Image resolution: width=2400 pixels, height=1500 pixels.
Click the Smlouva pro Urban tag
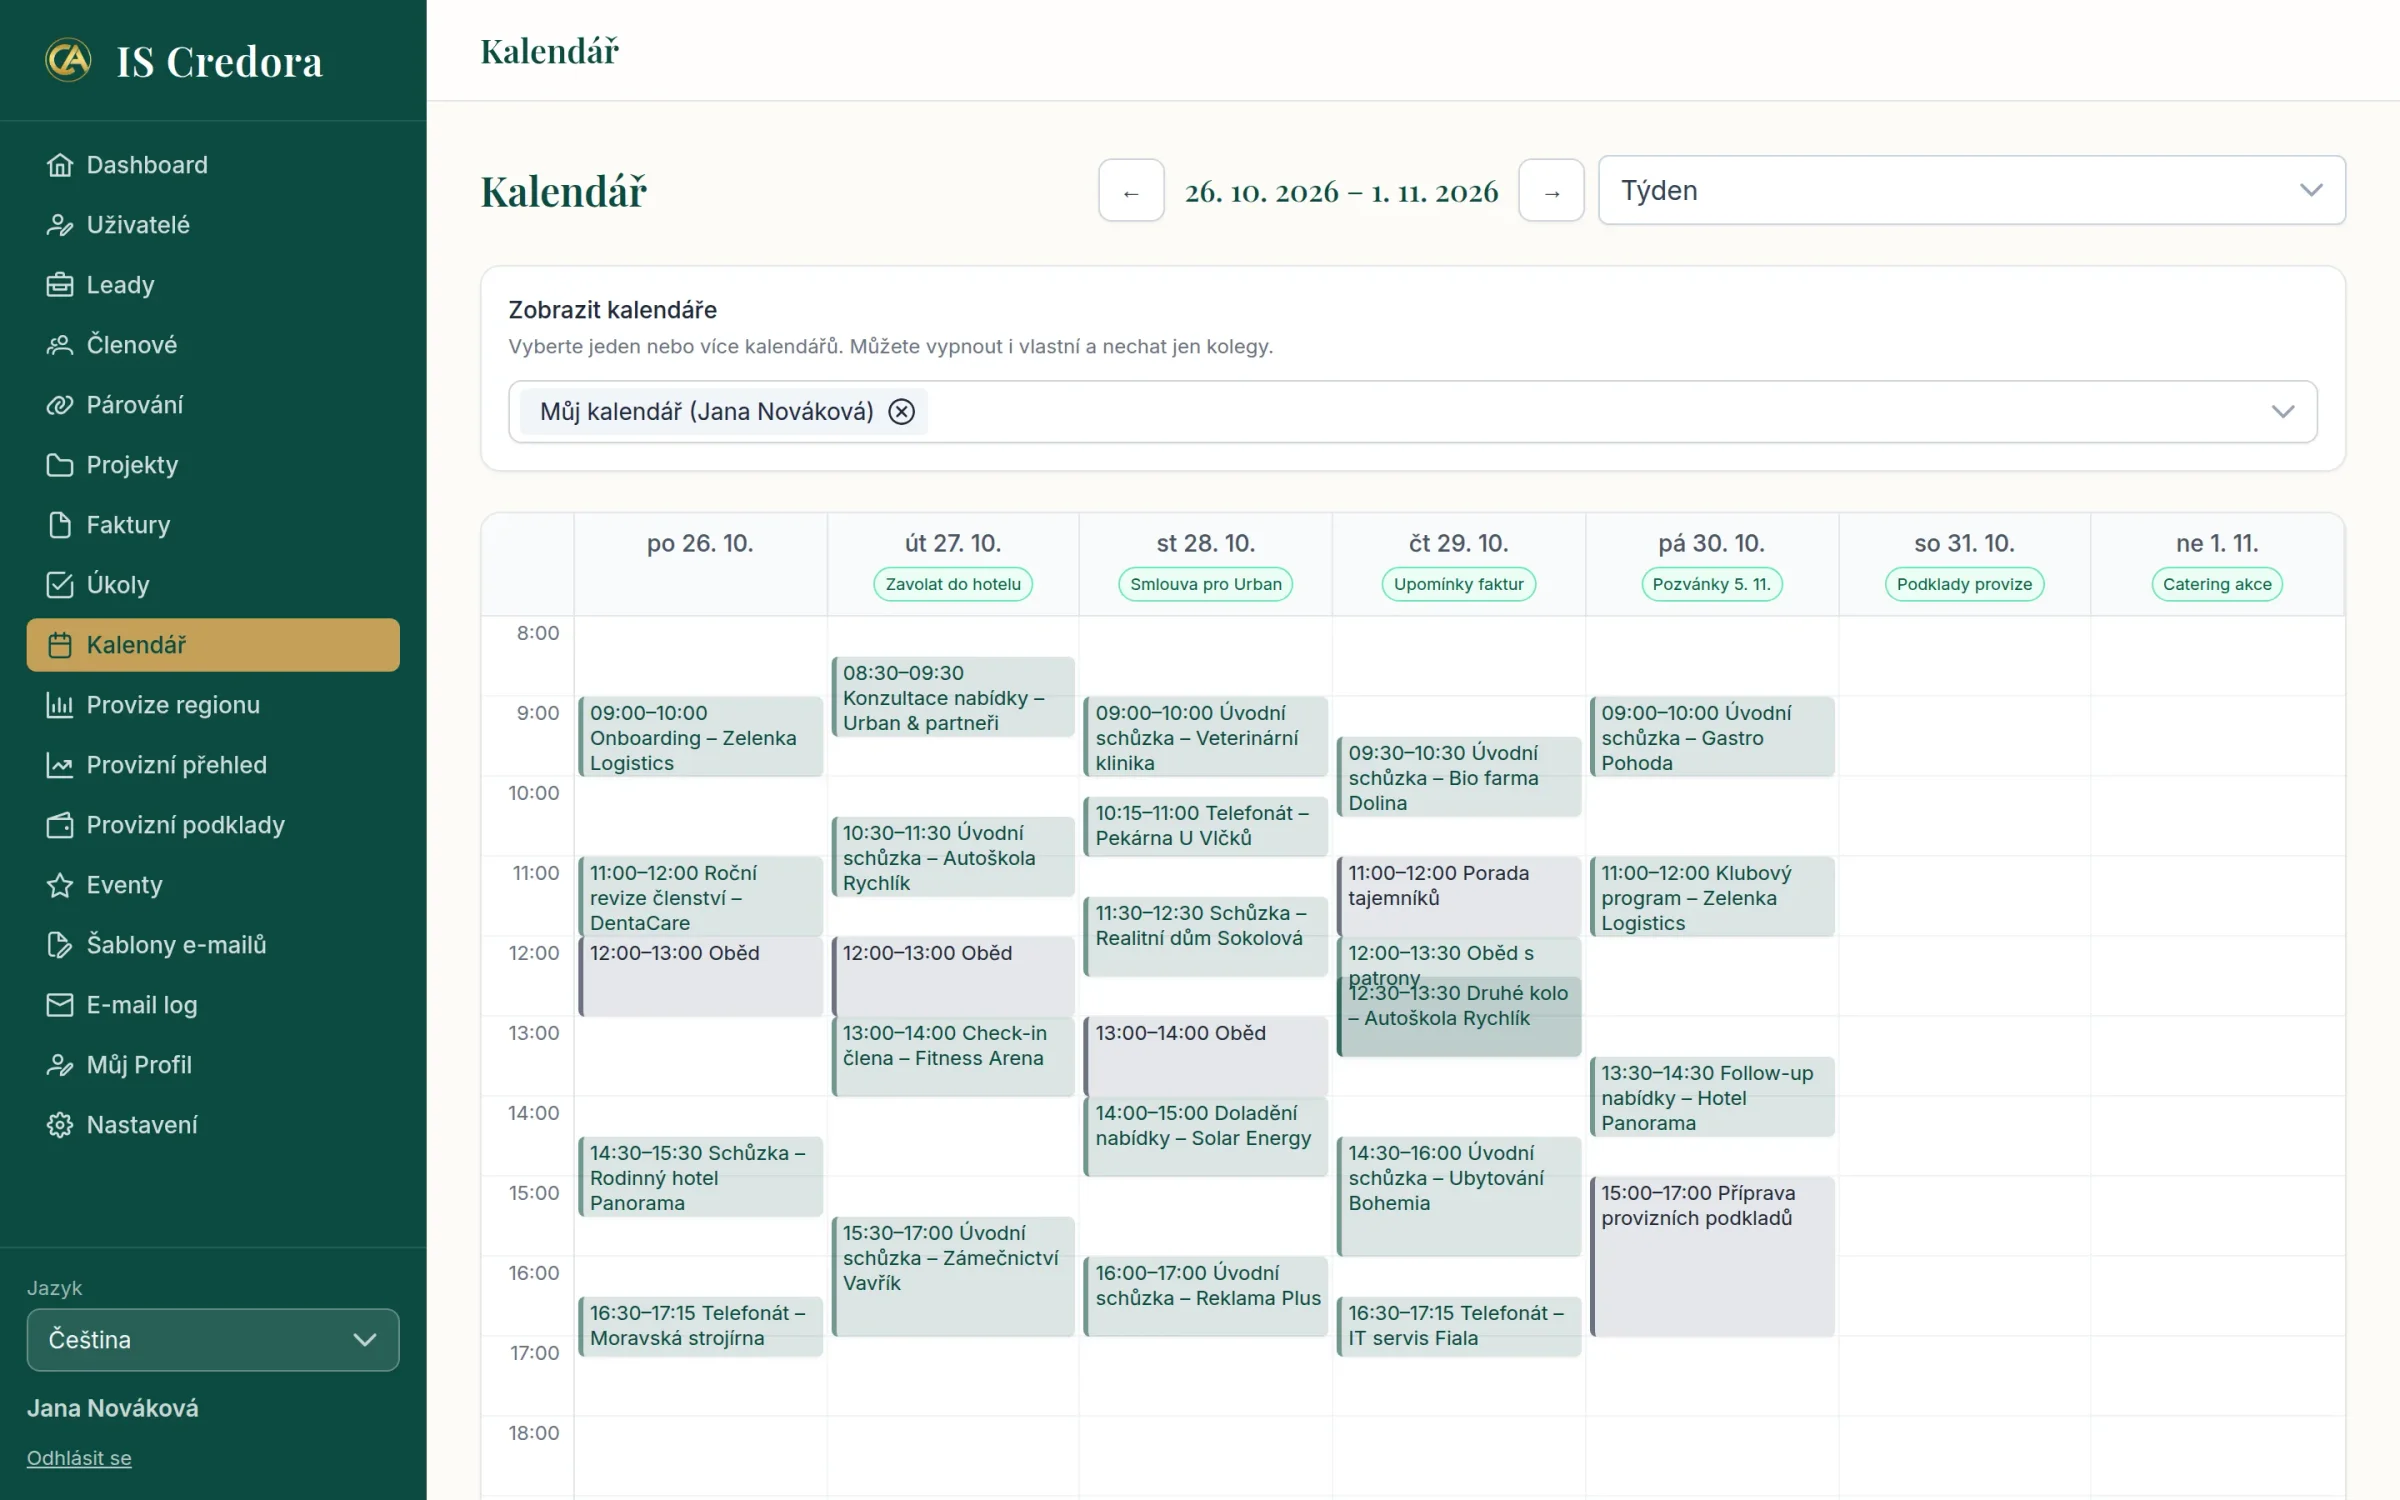[1206, 584]
